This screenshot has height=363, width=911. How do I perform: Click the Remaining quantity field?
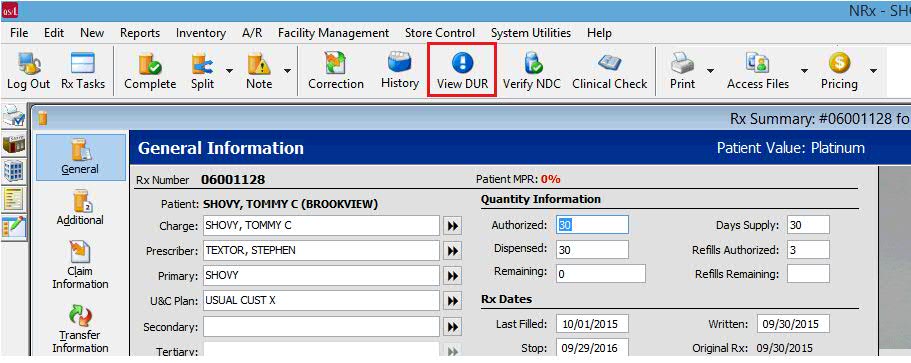(x=601, y=274)
